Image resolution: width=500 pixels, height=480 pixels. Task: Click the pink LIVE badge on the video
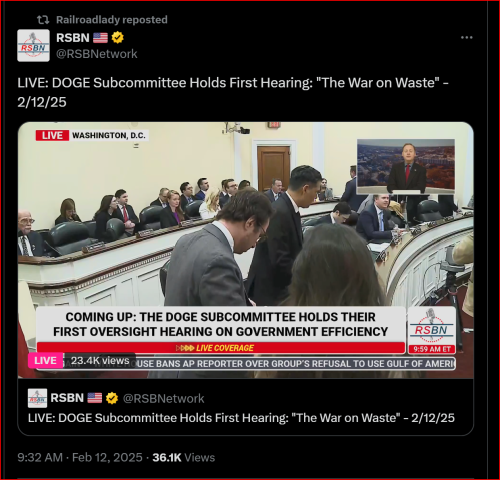[x=46, y=361]
